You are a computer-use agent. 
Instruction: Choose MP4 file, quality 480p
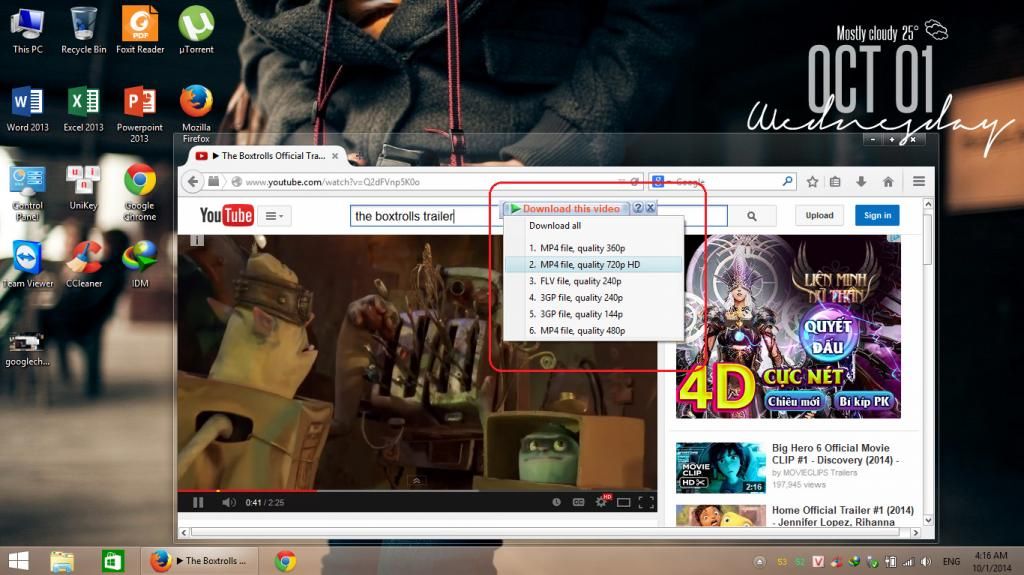(x=594, y=331)
